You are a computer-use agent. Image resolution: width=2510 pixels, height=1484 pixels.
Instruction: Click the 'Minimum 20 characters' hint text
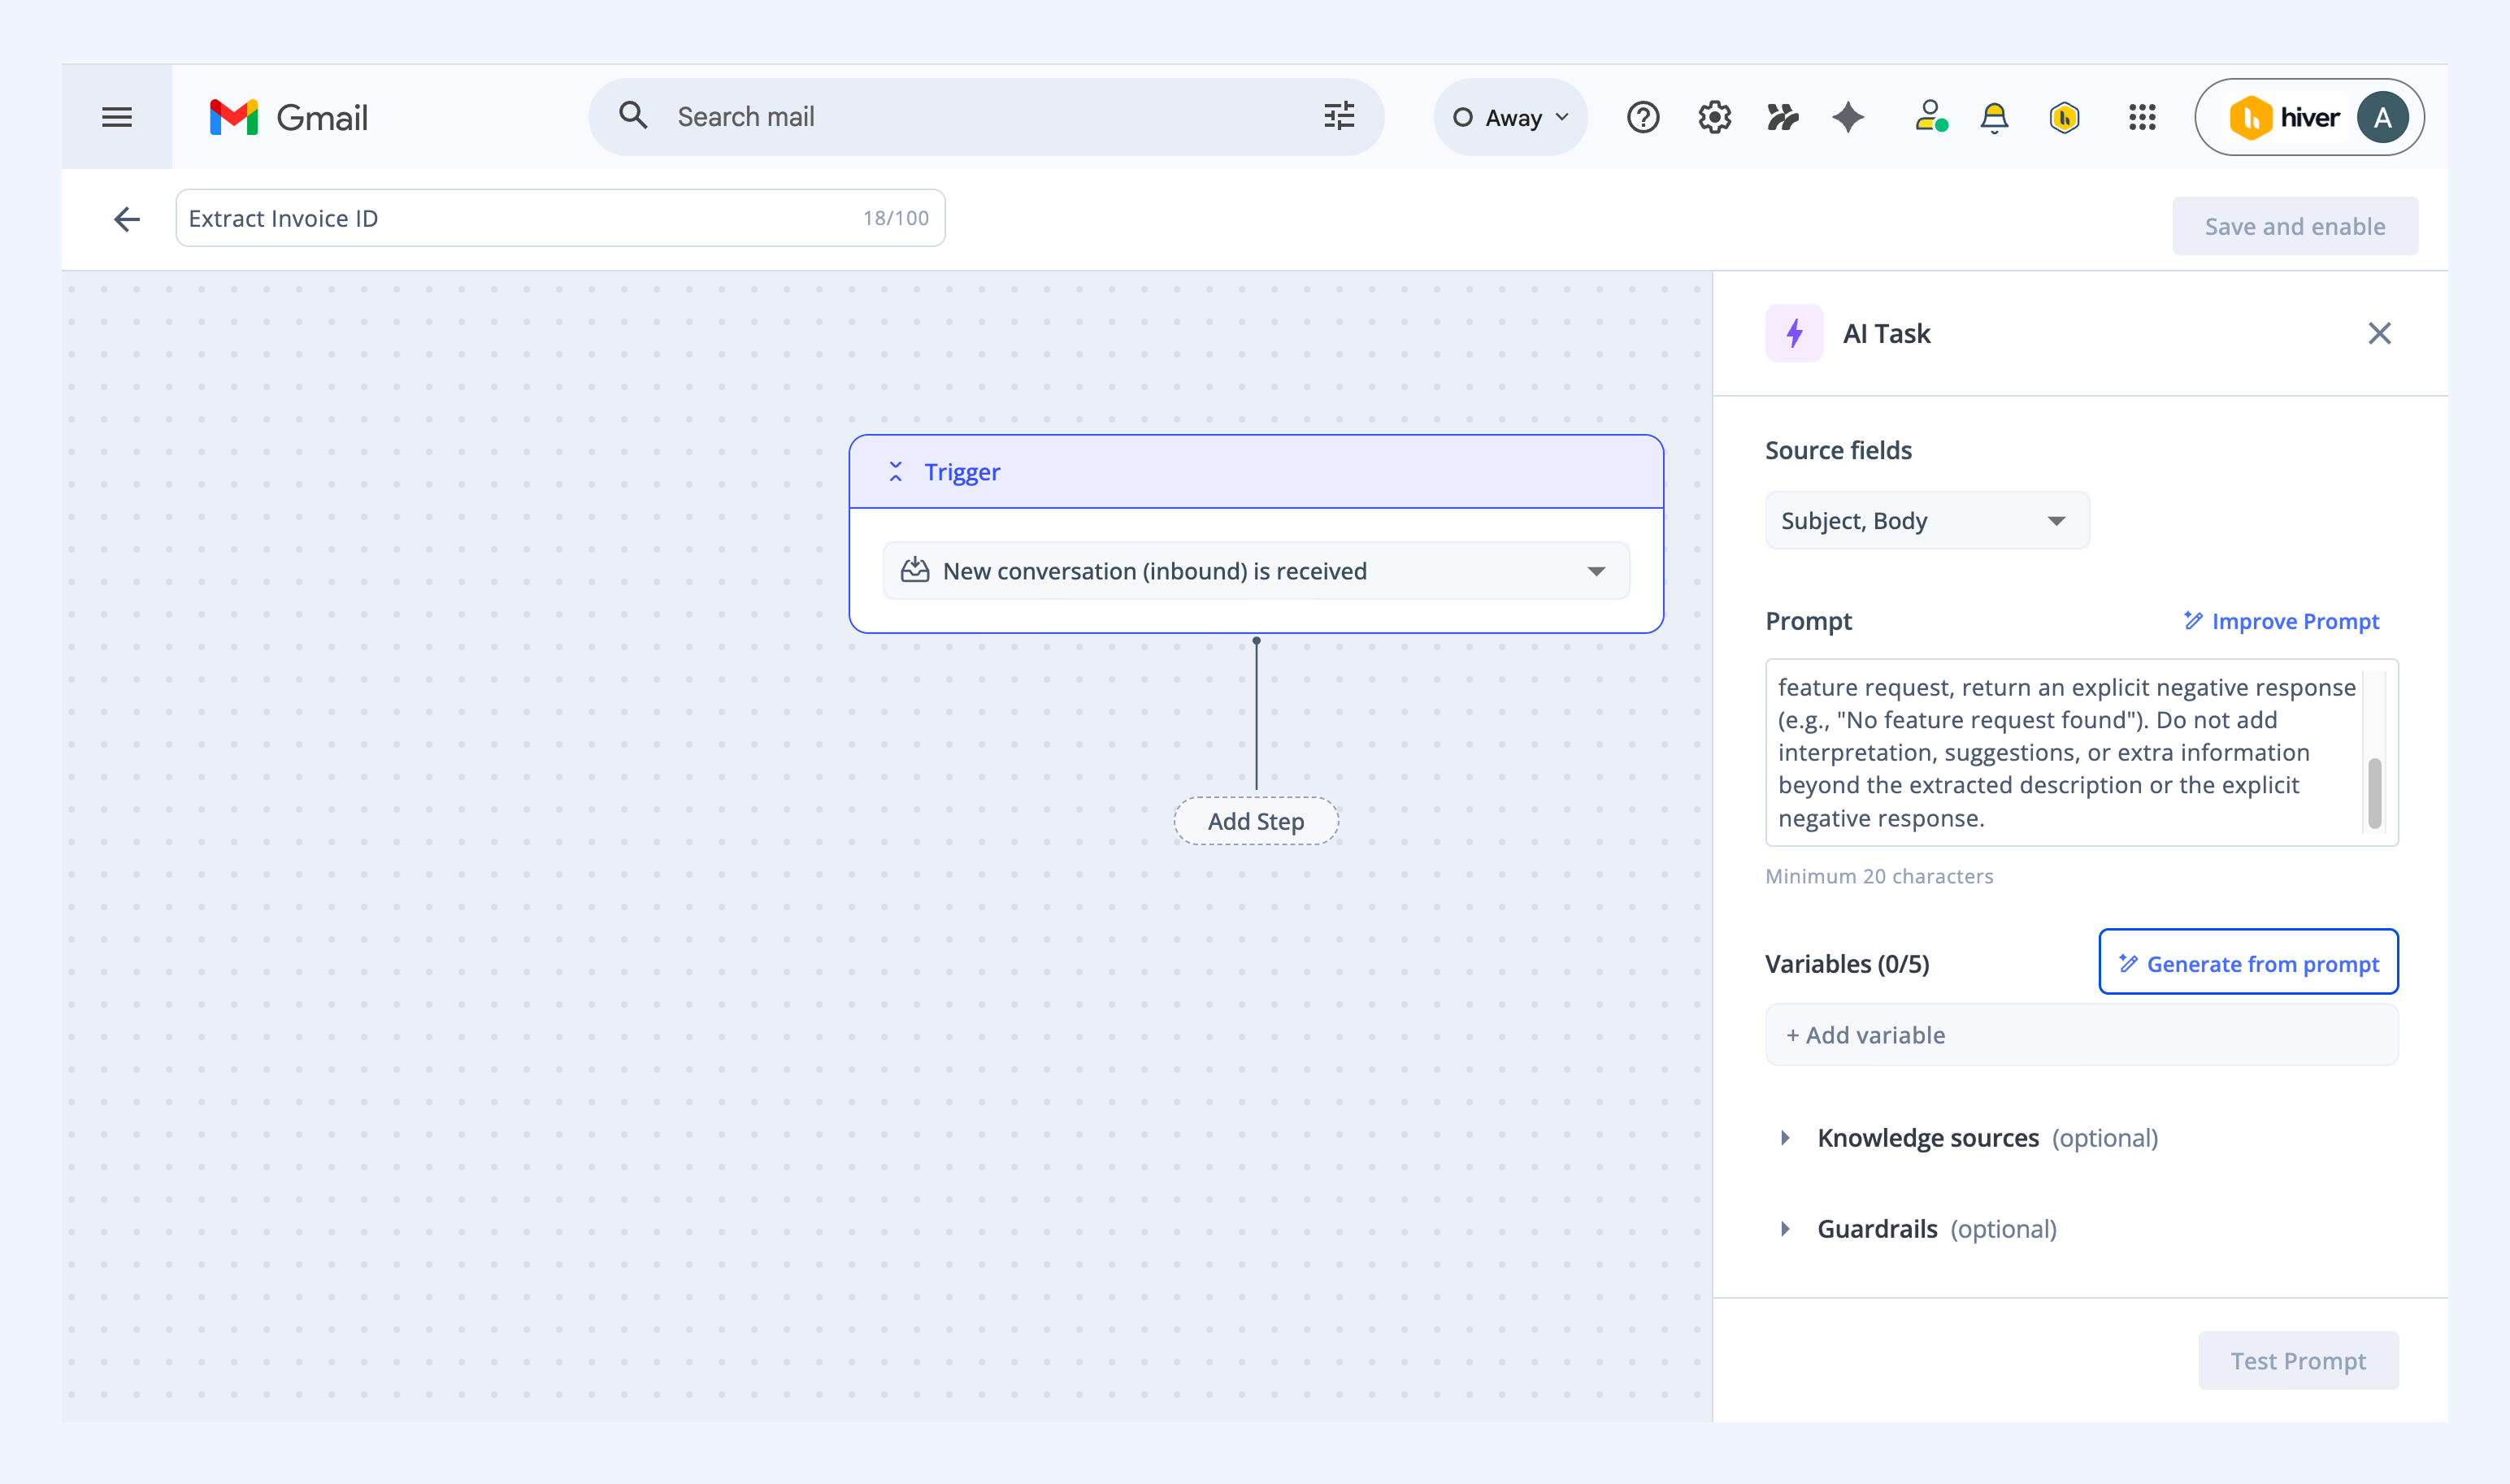pos(1879,876)
